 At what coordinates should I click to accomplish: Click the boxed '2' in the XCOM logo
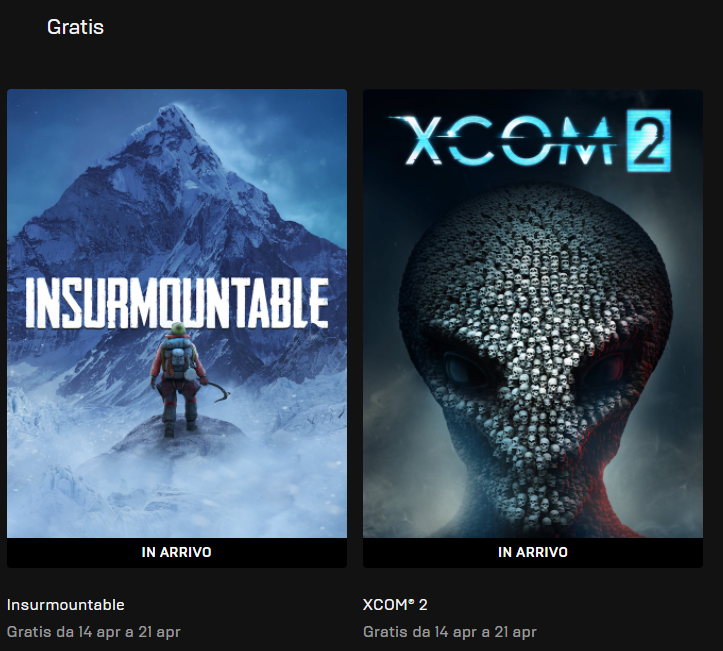click(x=649, y=141)
